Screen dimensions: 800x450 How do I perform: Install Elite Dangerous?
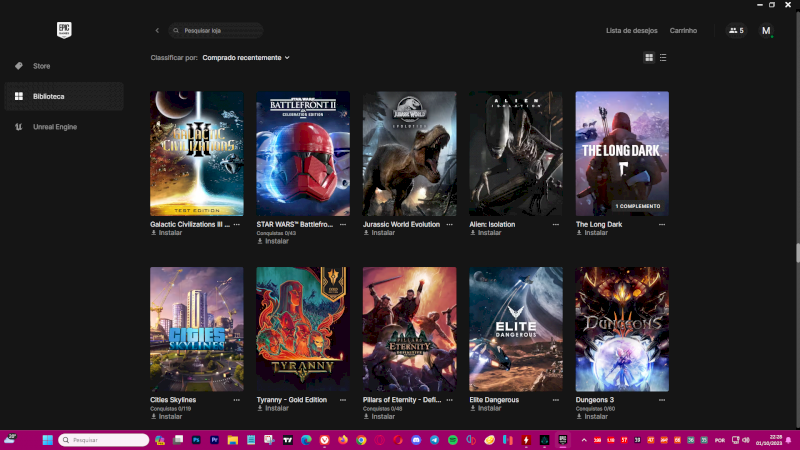tap(486, 408)
